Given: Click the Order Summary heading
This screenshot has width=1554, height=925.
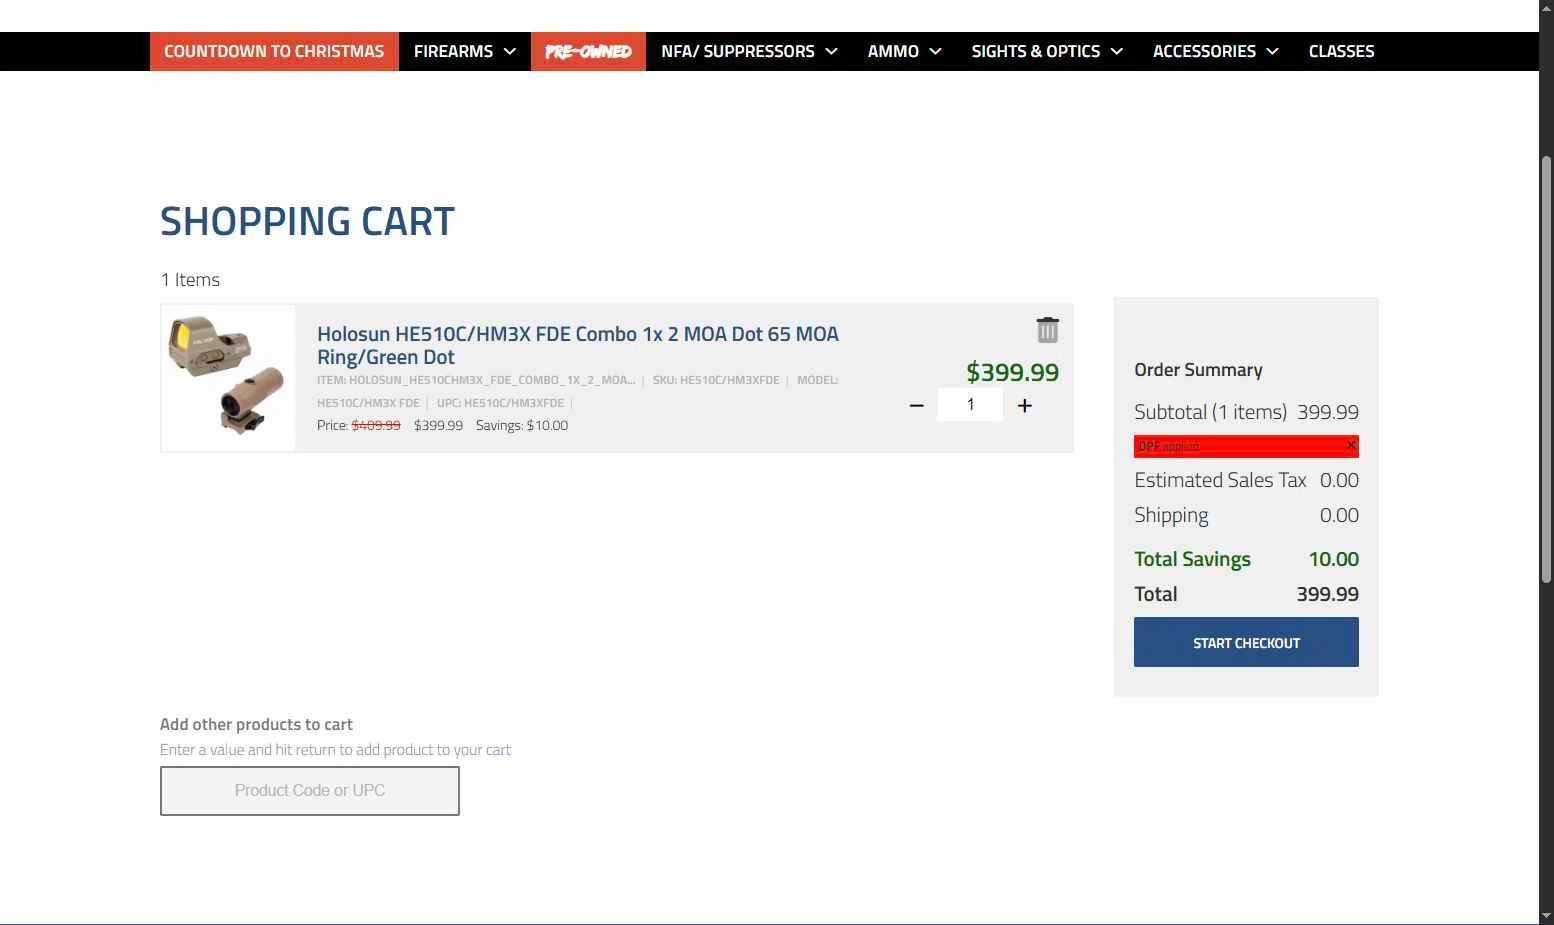Looking at the screenshot, I should pyautogui.click(x=1198, y=370).
